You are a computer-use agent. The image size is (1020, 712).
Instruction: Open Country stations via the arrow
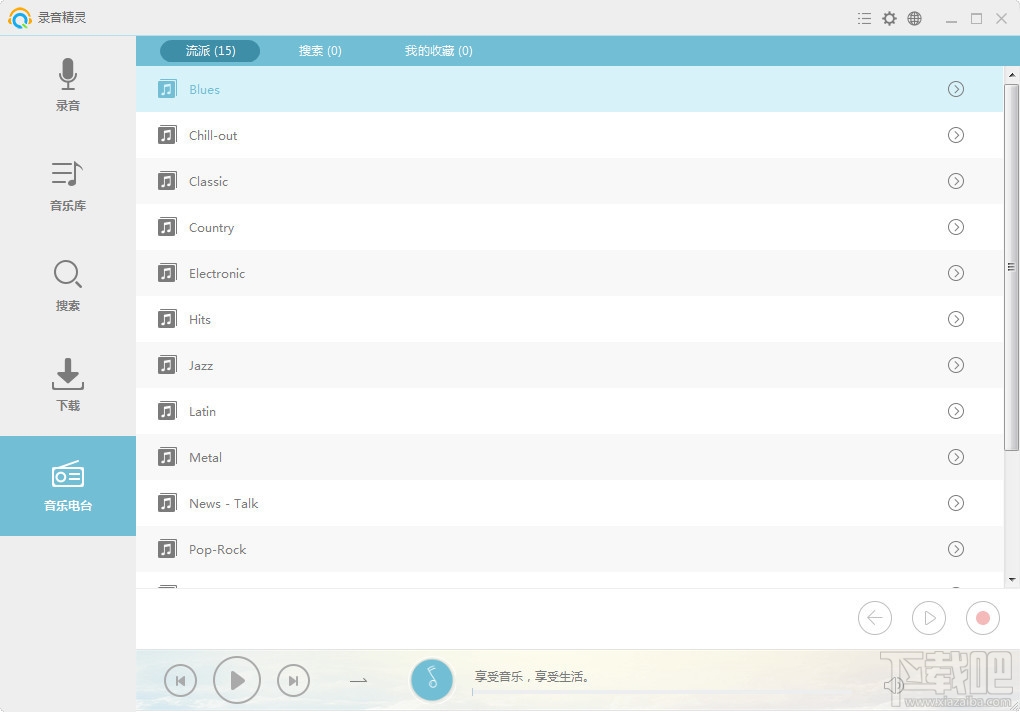point(956,227)
